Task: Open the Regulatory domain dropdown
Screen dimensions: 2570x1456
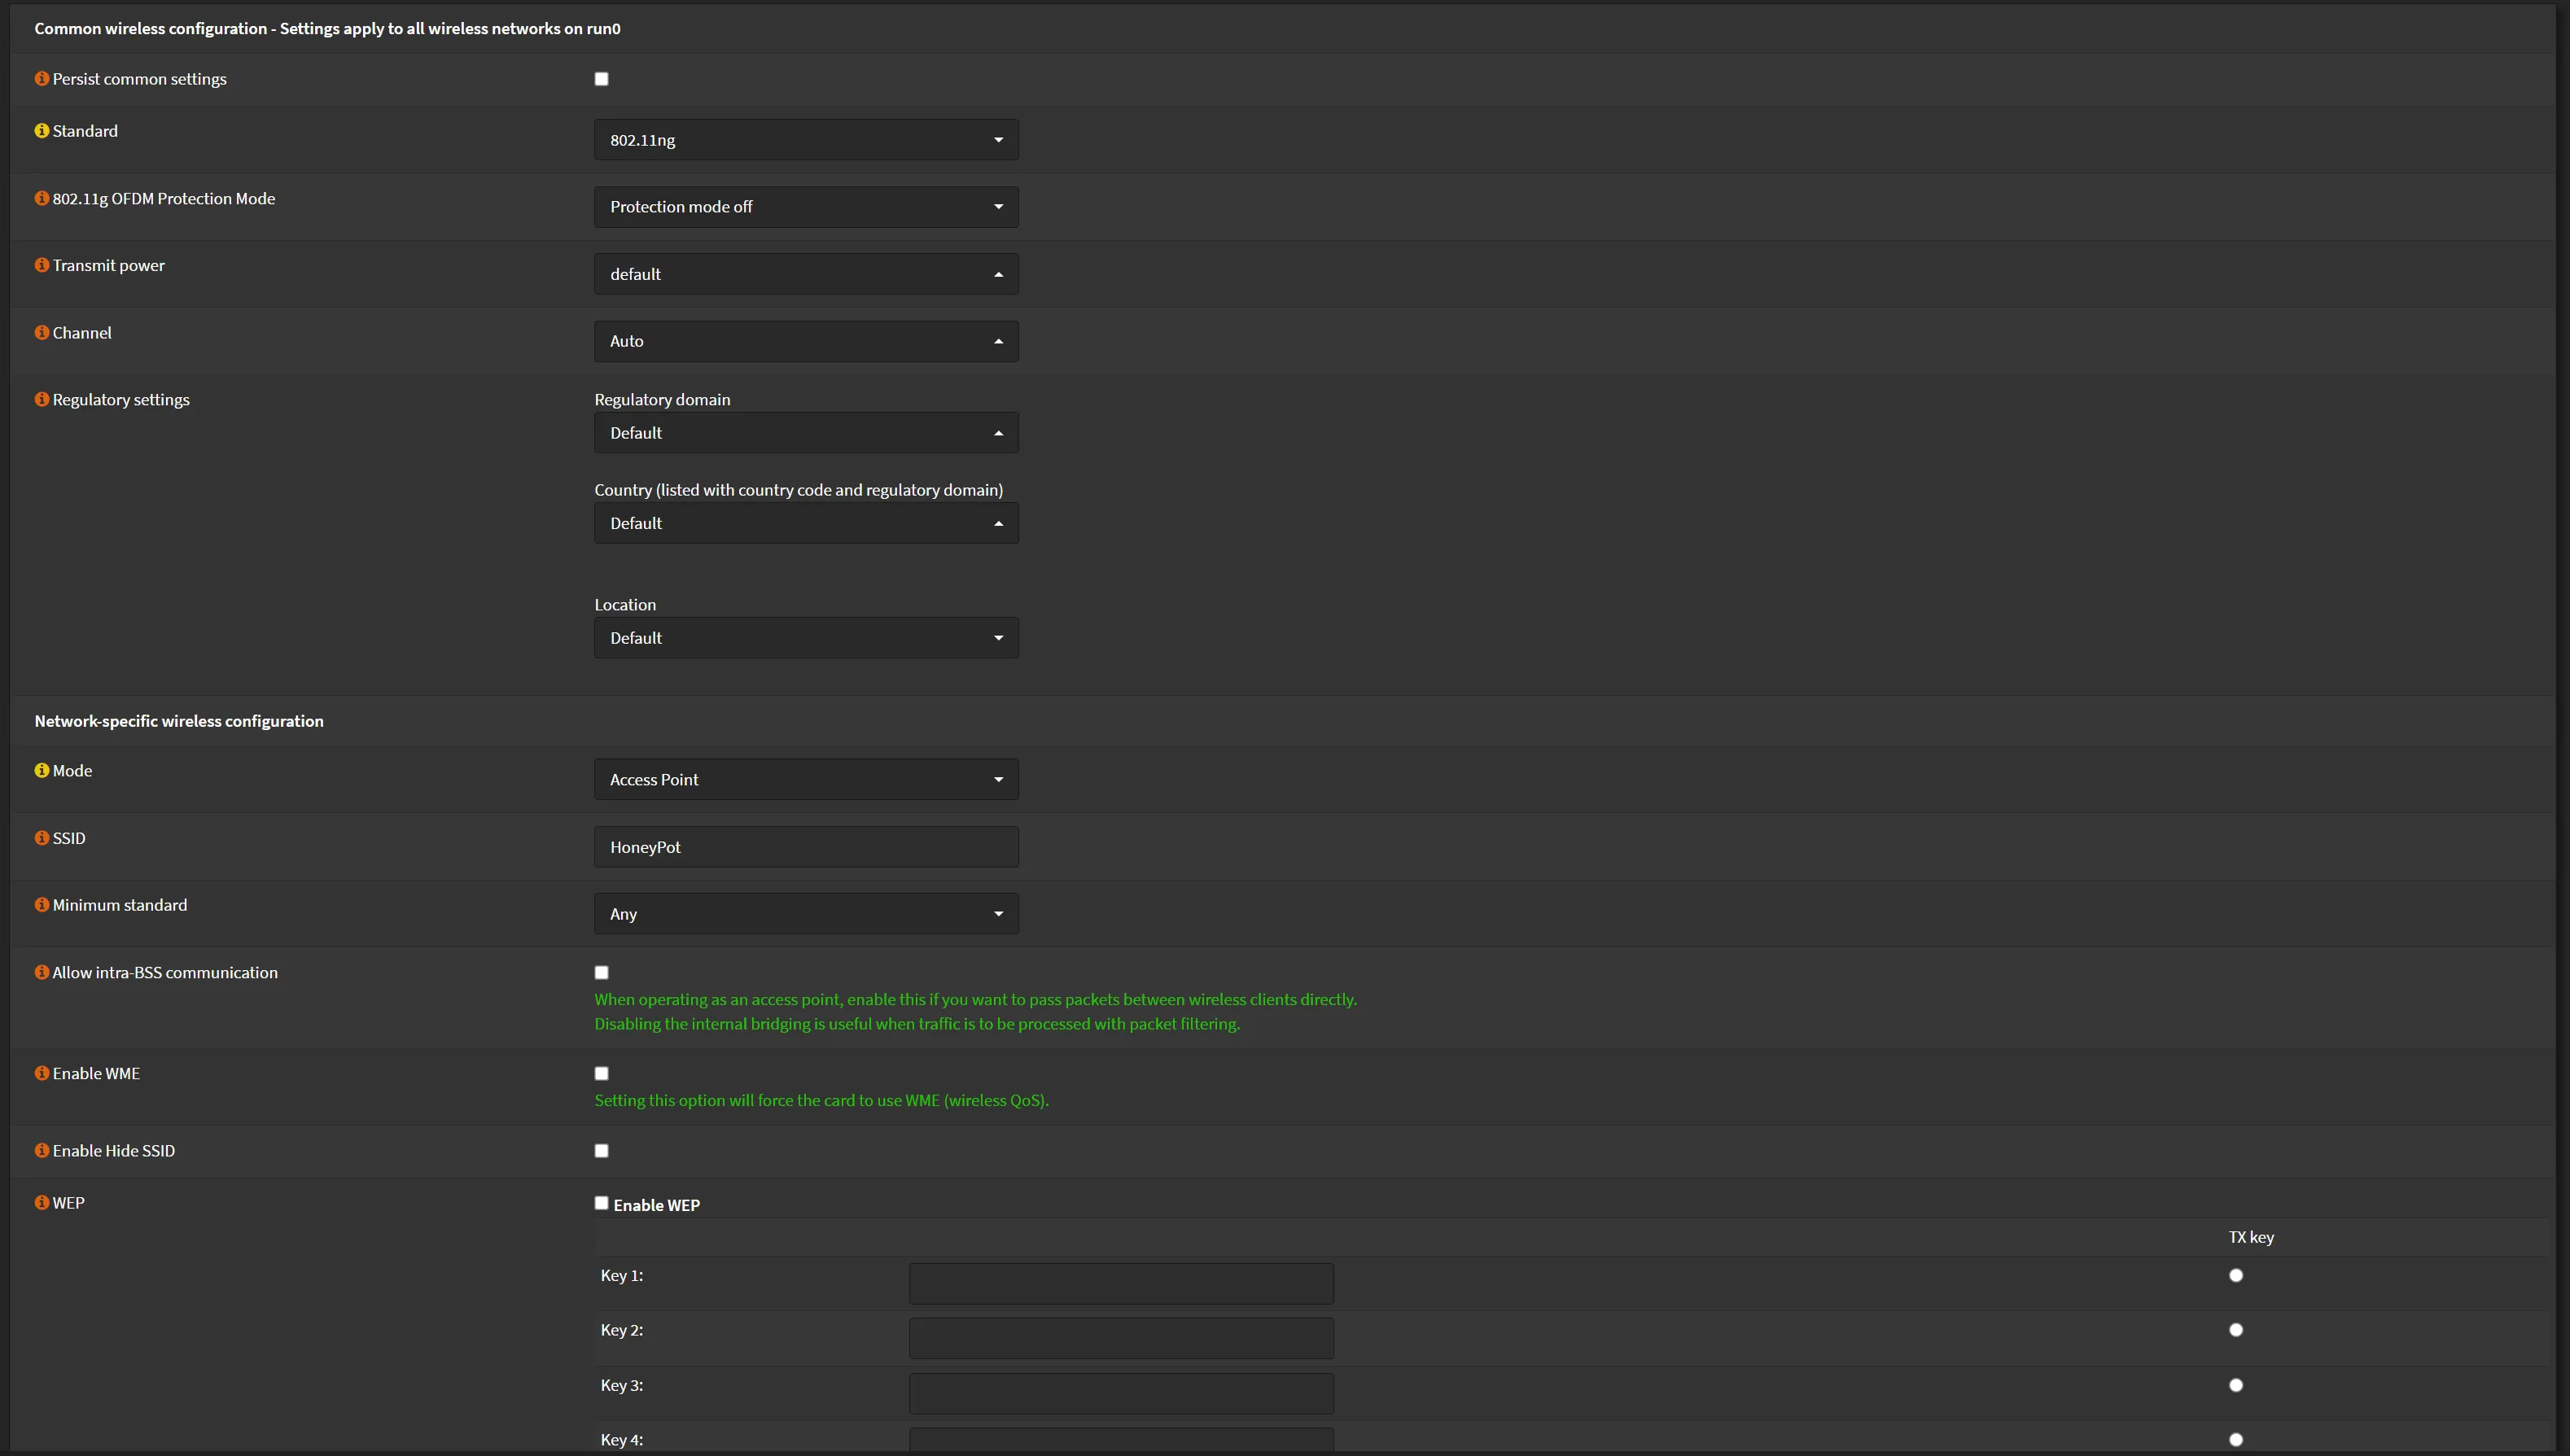Action: coord(806,433)
